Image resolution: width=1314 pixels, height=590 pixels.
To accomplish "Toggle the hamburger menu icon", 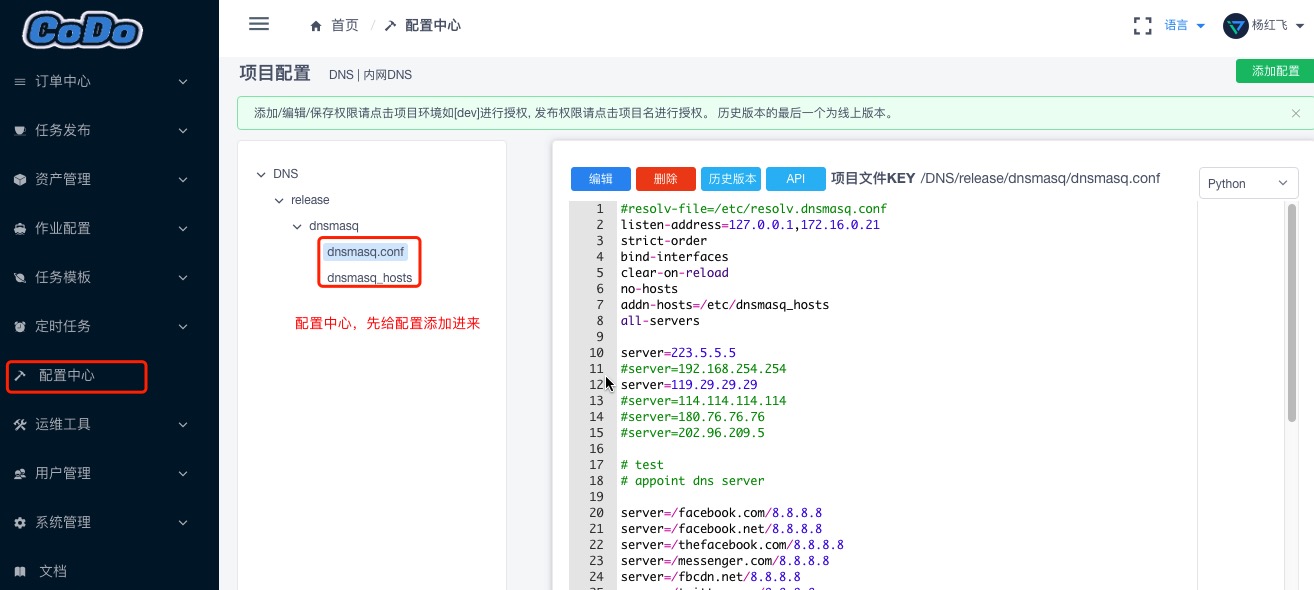I will [x=259, y=24].
